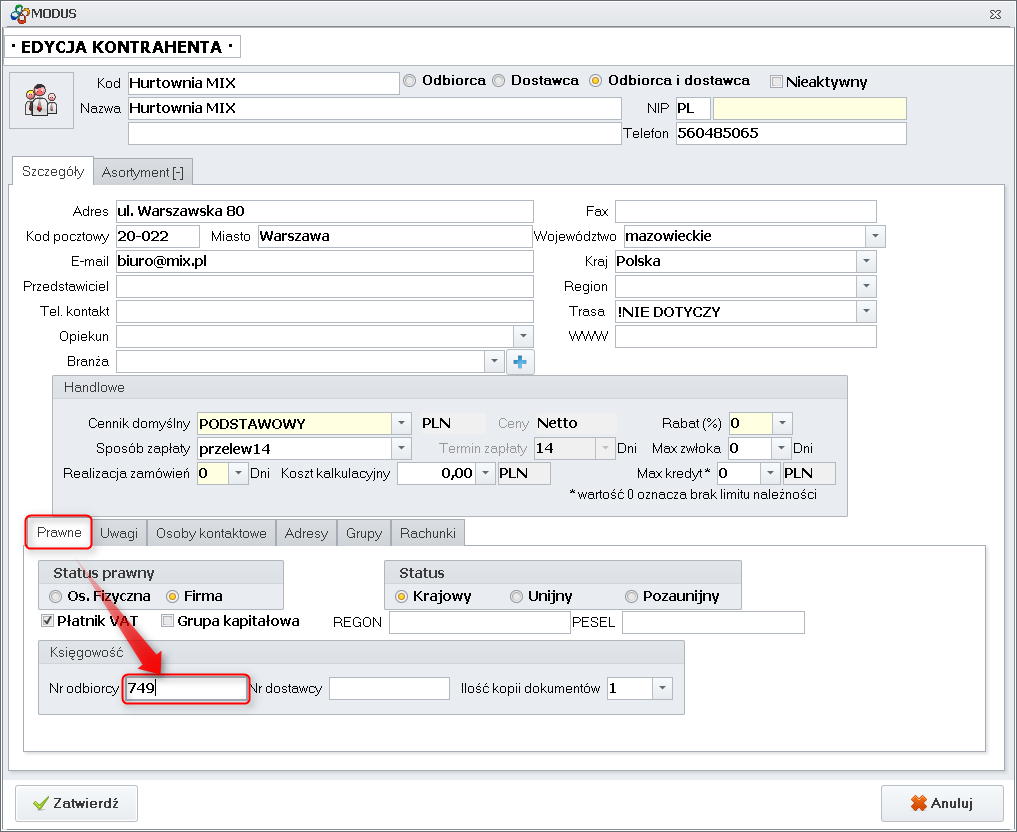This screenshot has width=1017, height=832.
Task: Expand the Województwo dropdown
Action: pos(875,237)
